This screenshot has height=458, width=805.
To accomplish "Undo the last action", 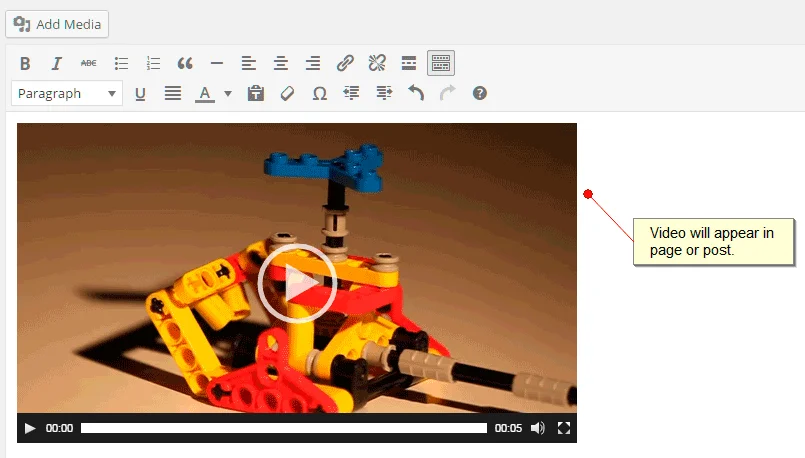I will click(x=416, y=93).
